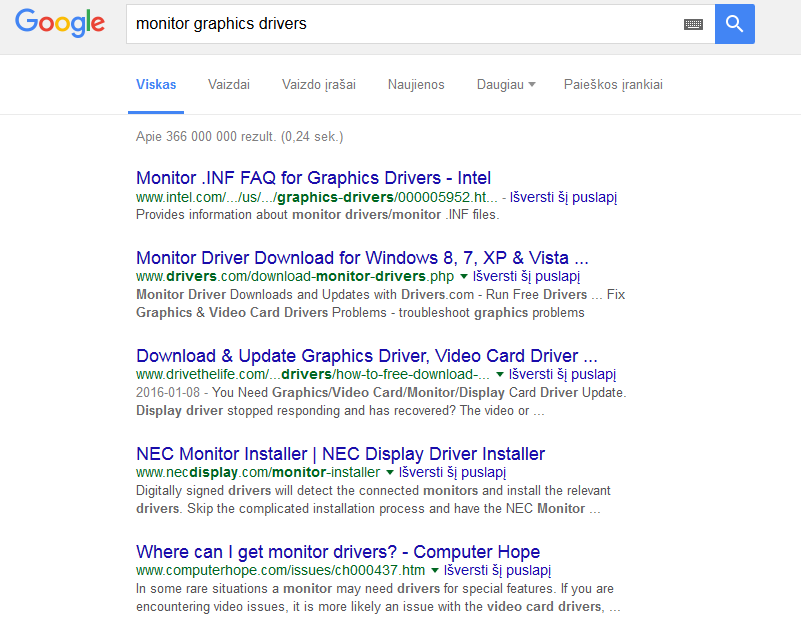Translate the drivethelife.com result page

(x=562, y=374)
